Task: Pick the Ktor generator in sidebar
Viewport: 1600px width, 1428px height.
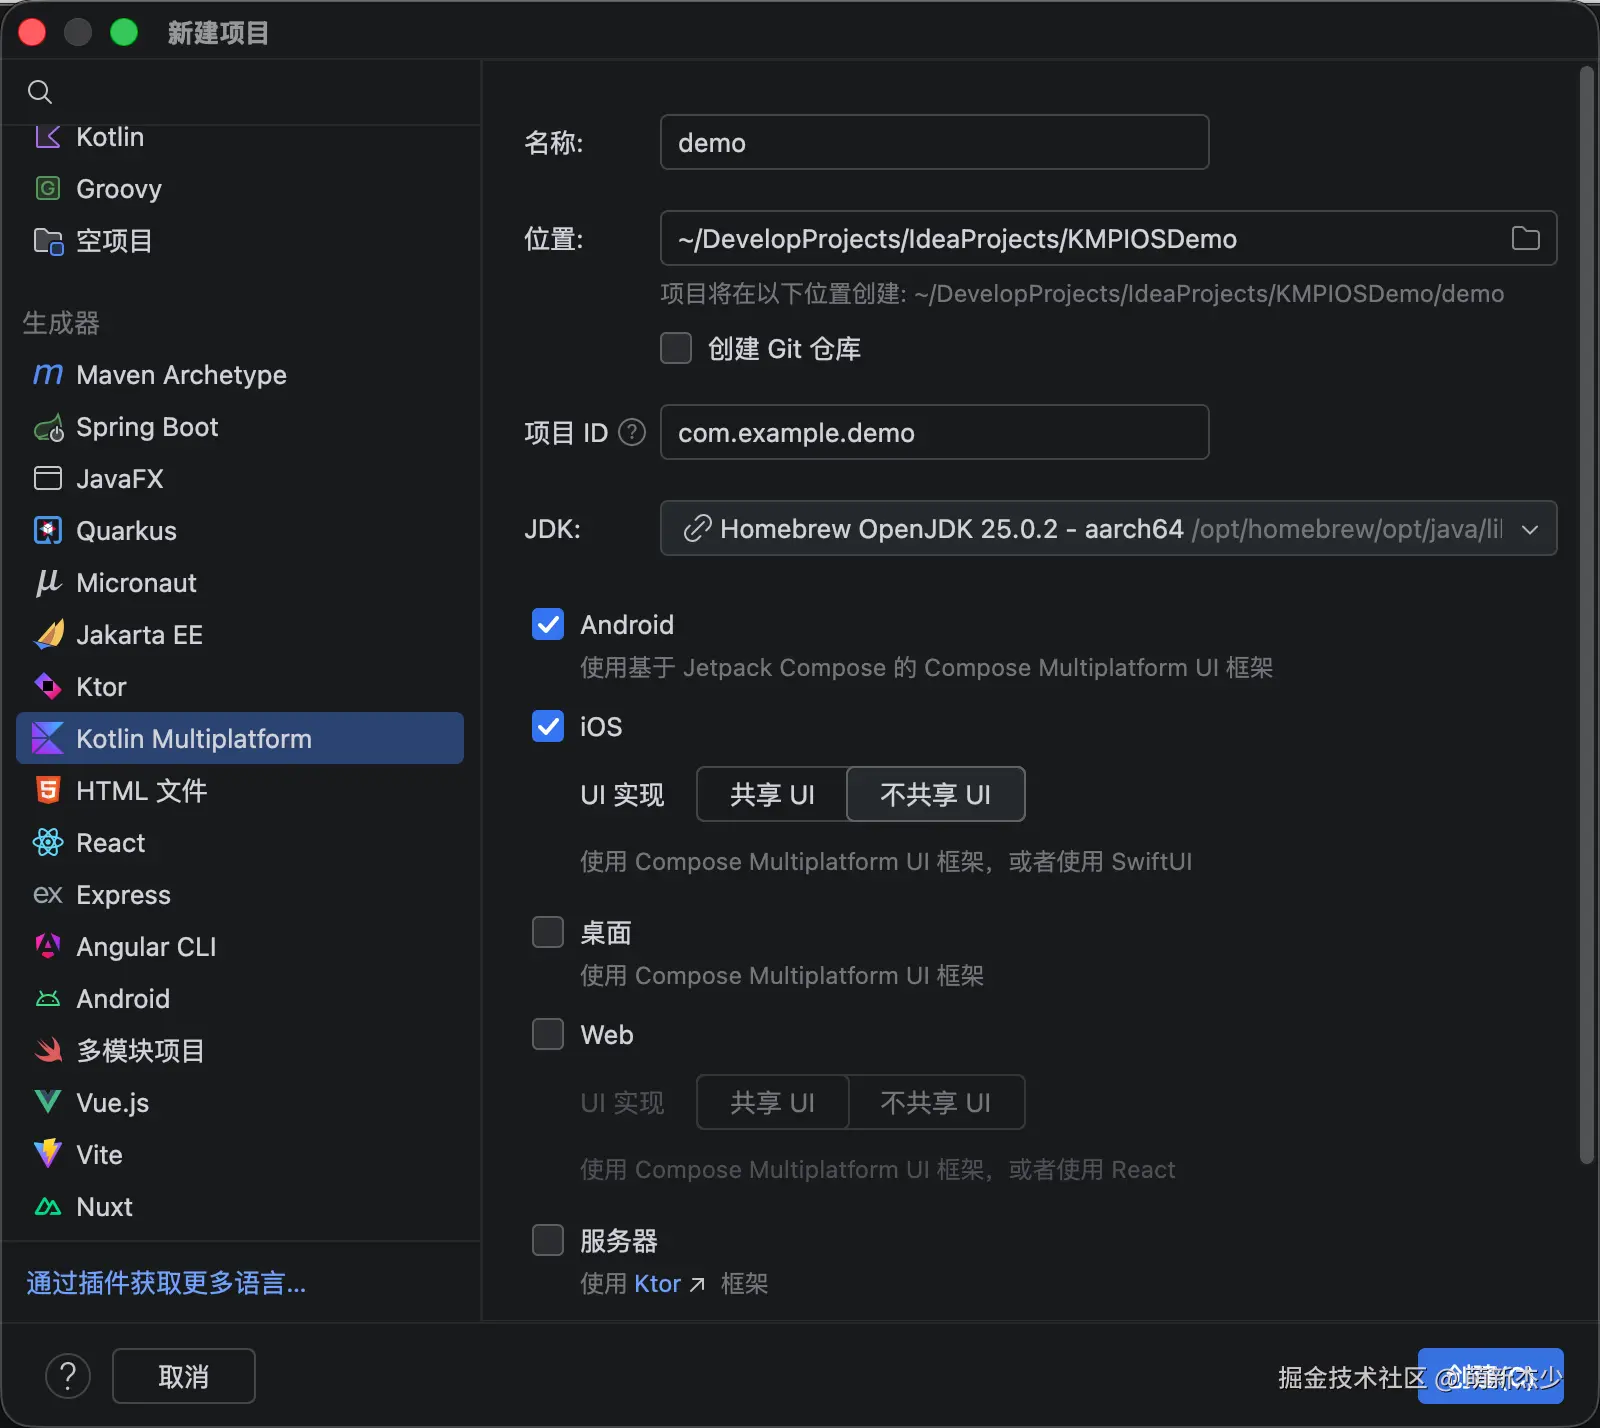Action: pos(240,687)
